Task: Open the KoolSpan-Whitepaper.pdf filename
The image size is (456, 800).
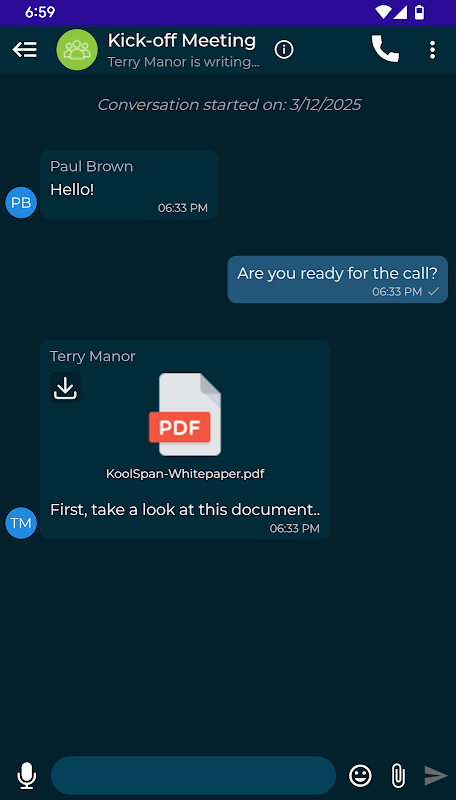Action: [185, 473]
